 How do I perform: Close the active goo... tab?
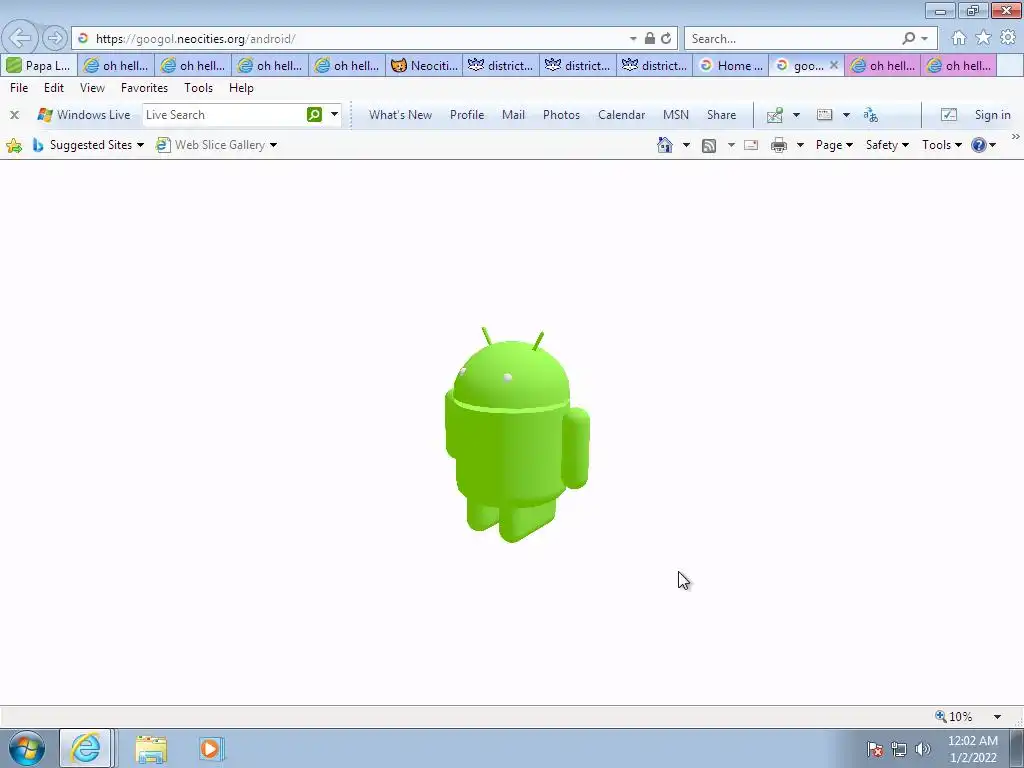(834, 65)
